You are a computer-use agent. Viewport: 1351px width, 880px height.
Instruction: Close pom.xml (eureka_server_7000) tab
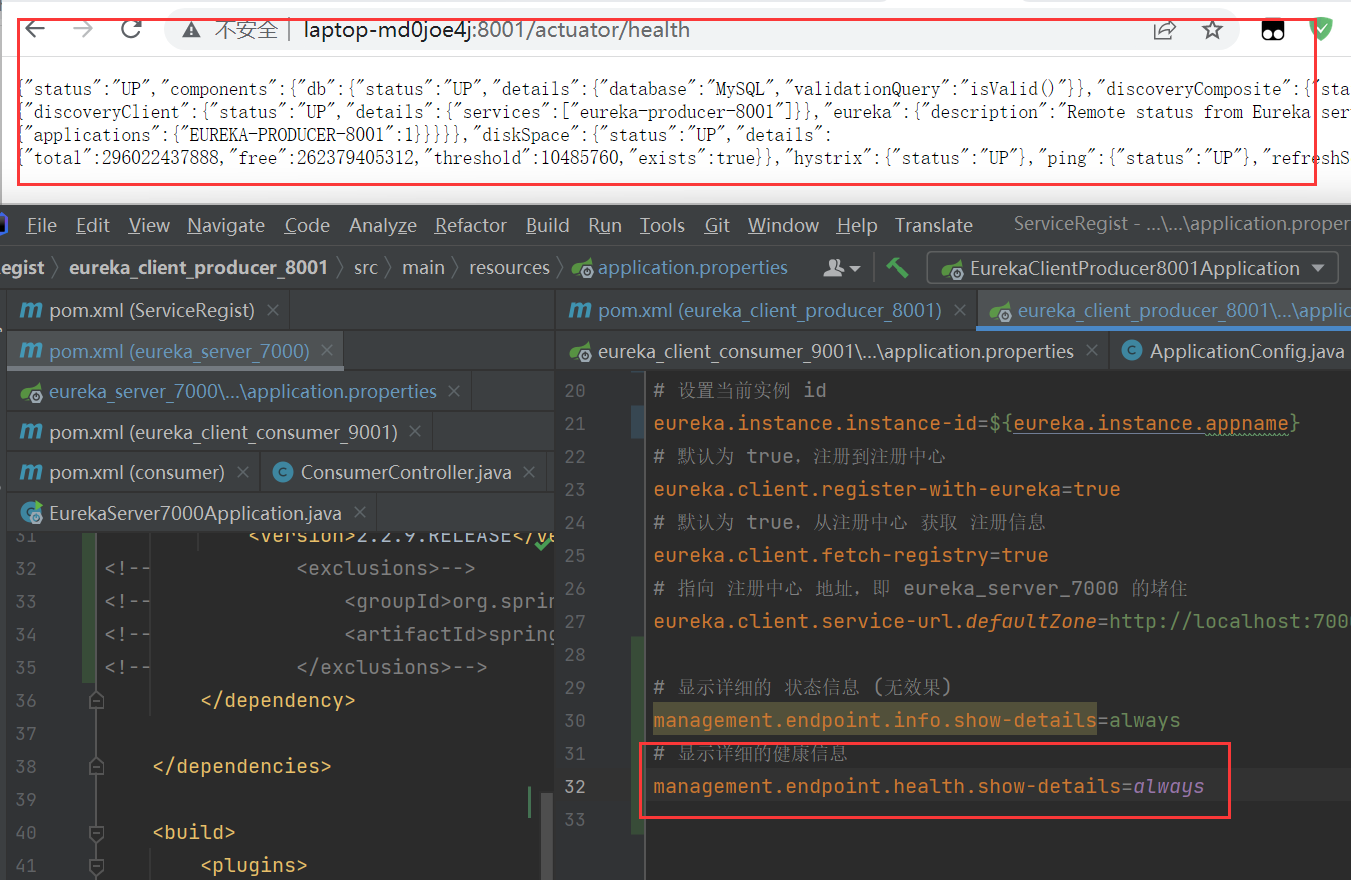(328, 351)
